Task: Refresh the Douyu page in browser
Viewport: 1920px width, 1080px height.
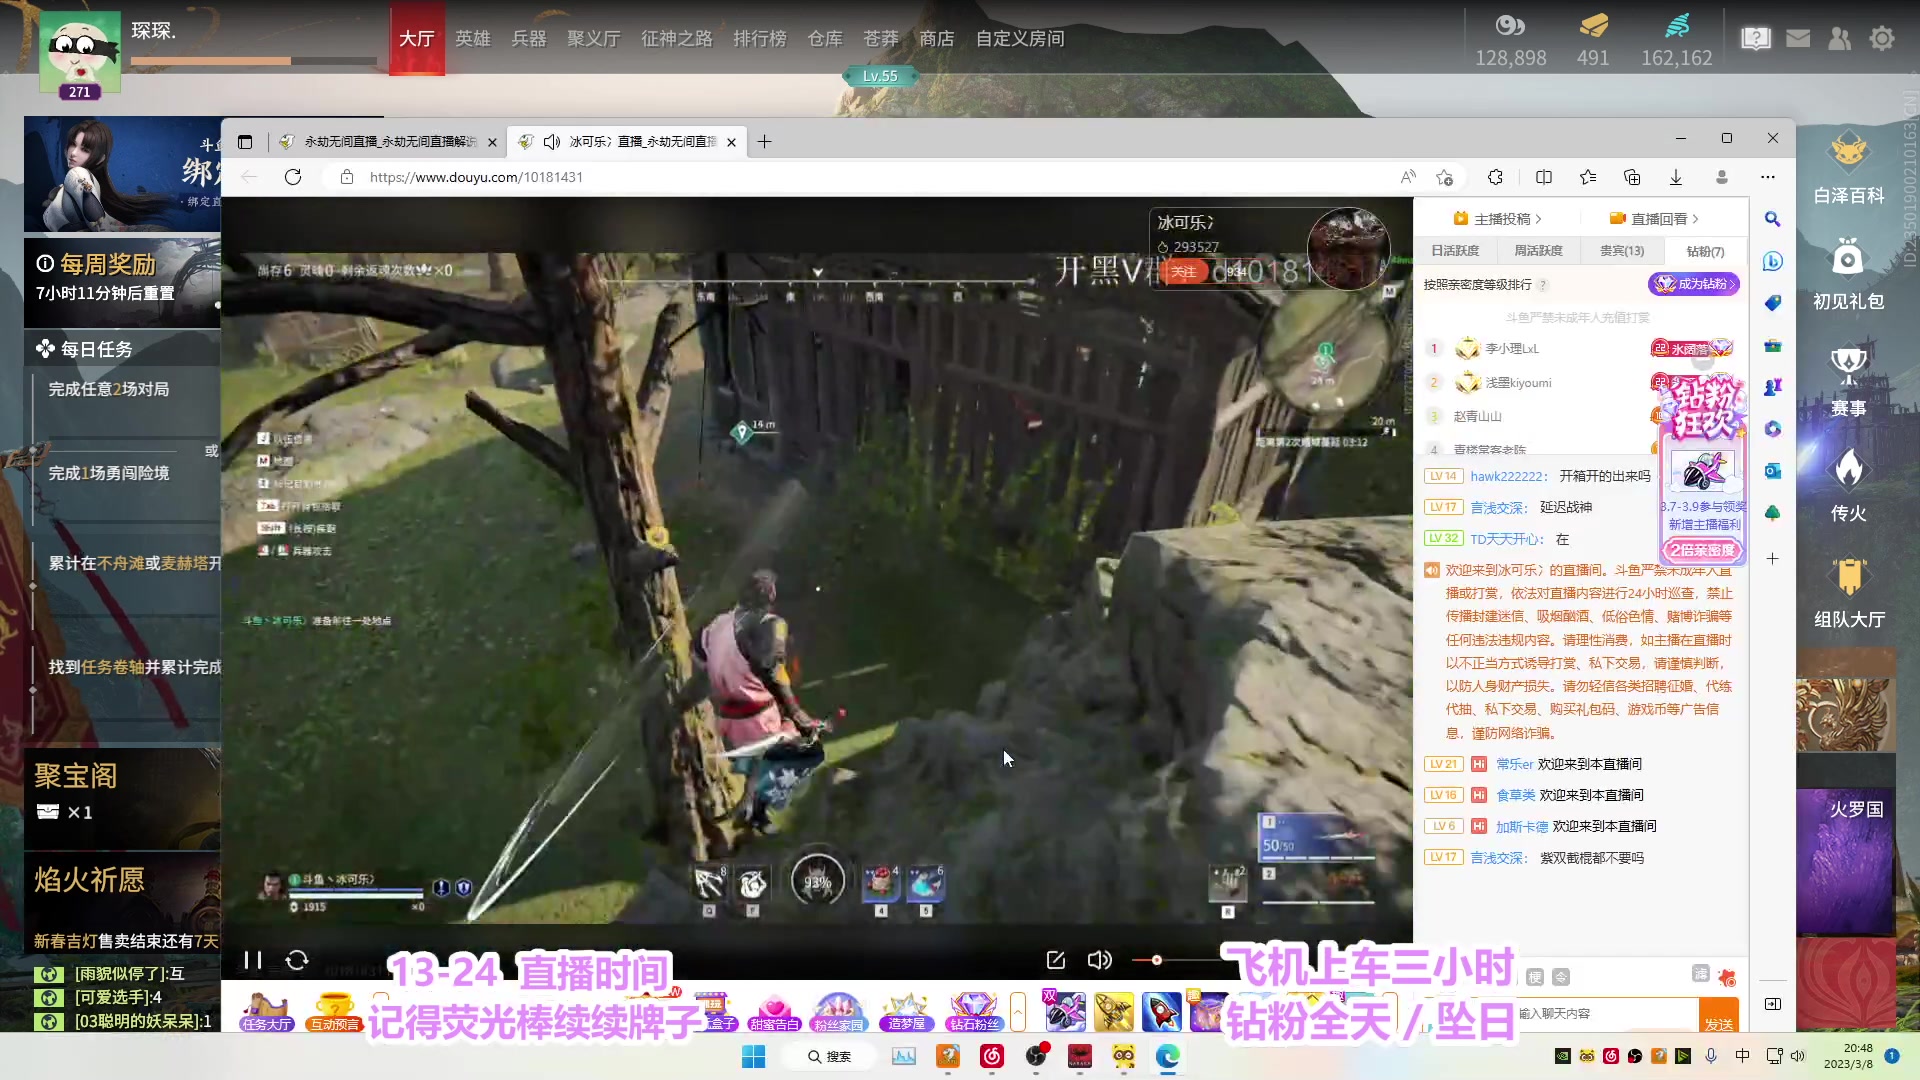Action: click(293, 177)
